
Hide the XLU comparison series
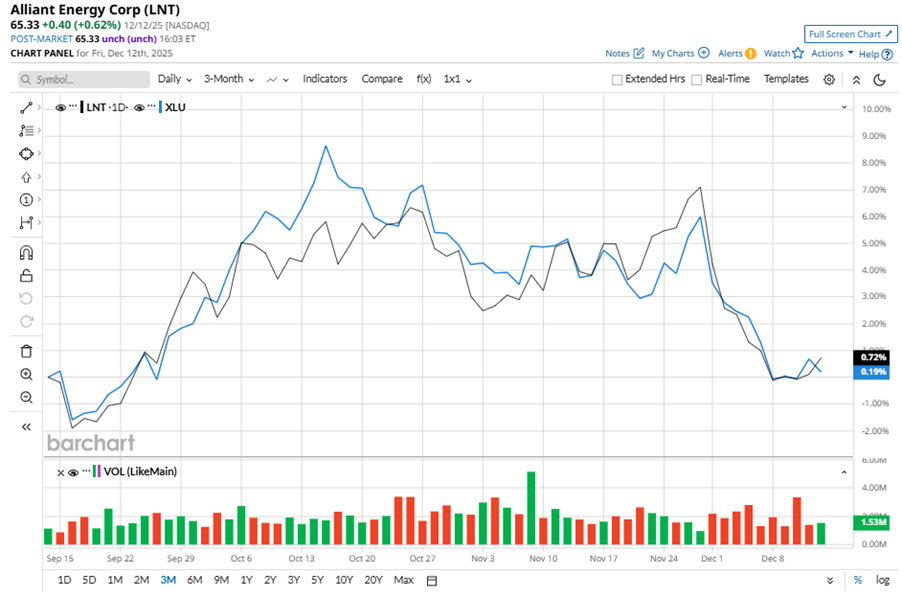coord(139,108)
